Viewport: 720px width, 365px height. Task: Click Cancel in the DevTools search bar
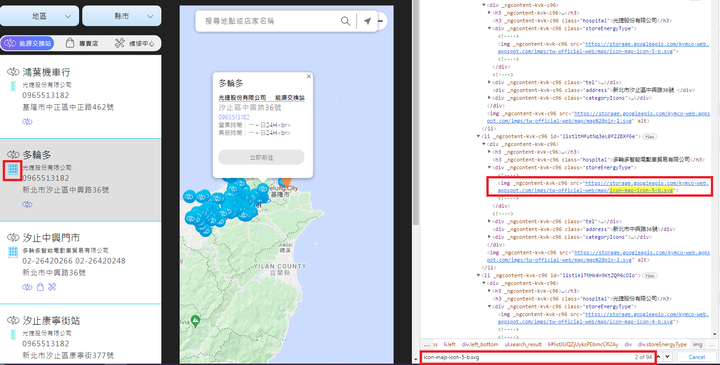click(696, 357)
